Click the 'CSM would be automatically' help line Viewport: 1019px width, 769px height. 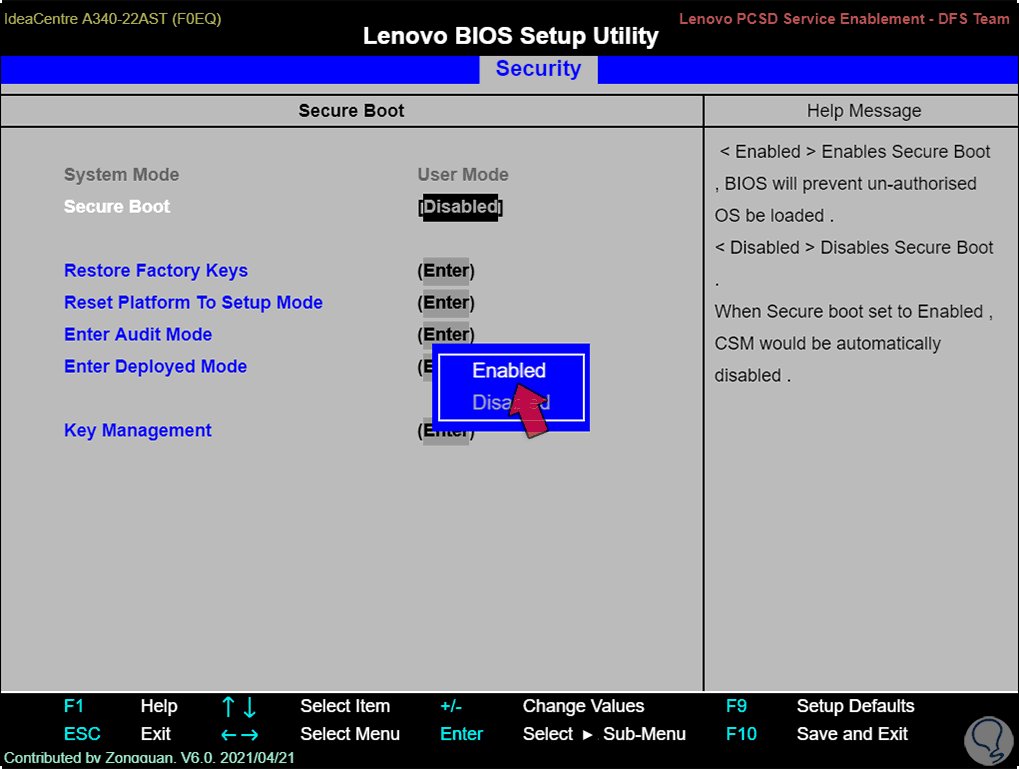pyautogui.click(x=827, y=343)
